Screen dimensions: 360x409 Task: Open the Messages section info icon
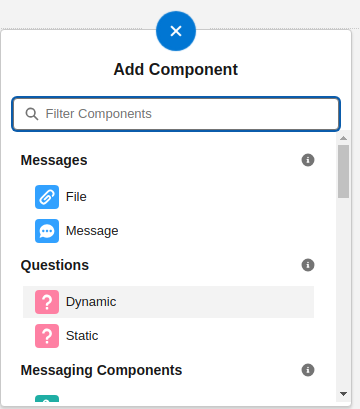pyautogui.click(x=308, y=160)
